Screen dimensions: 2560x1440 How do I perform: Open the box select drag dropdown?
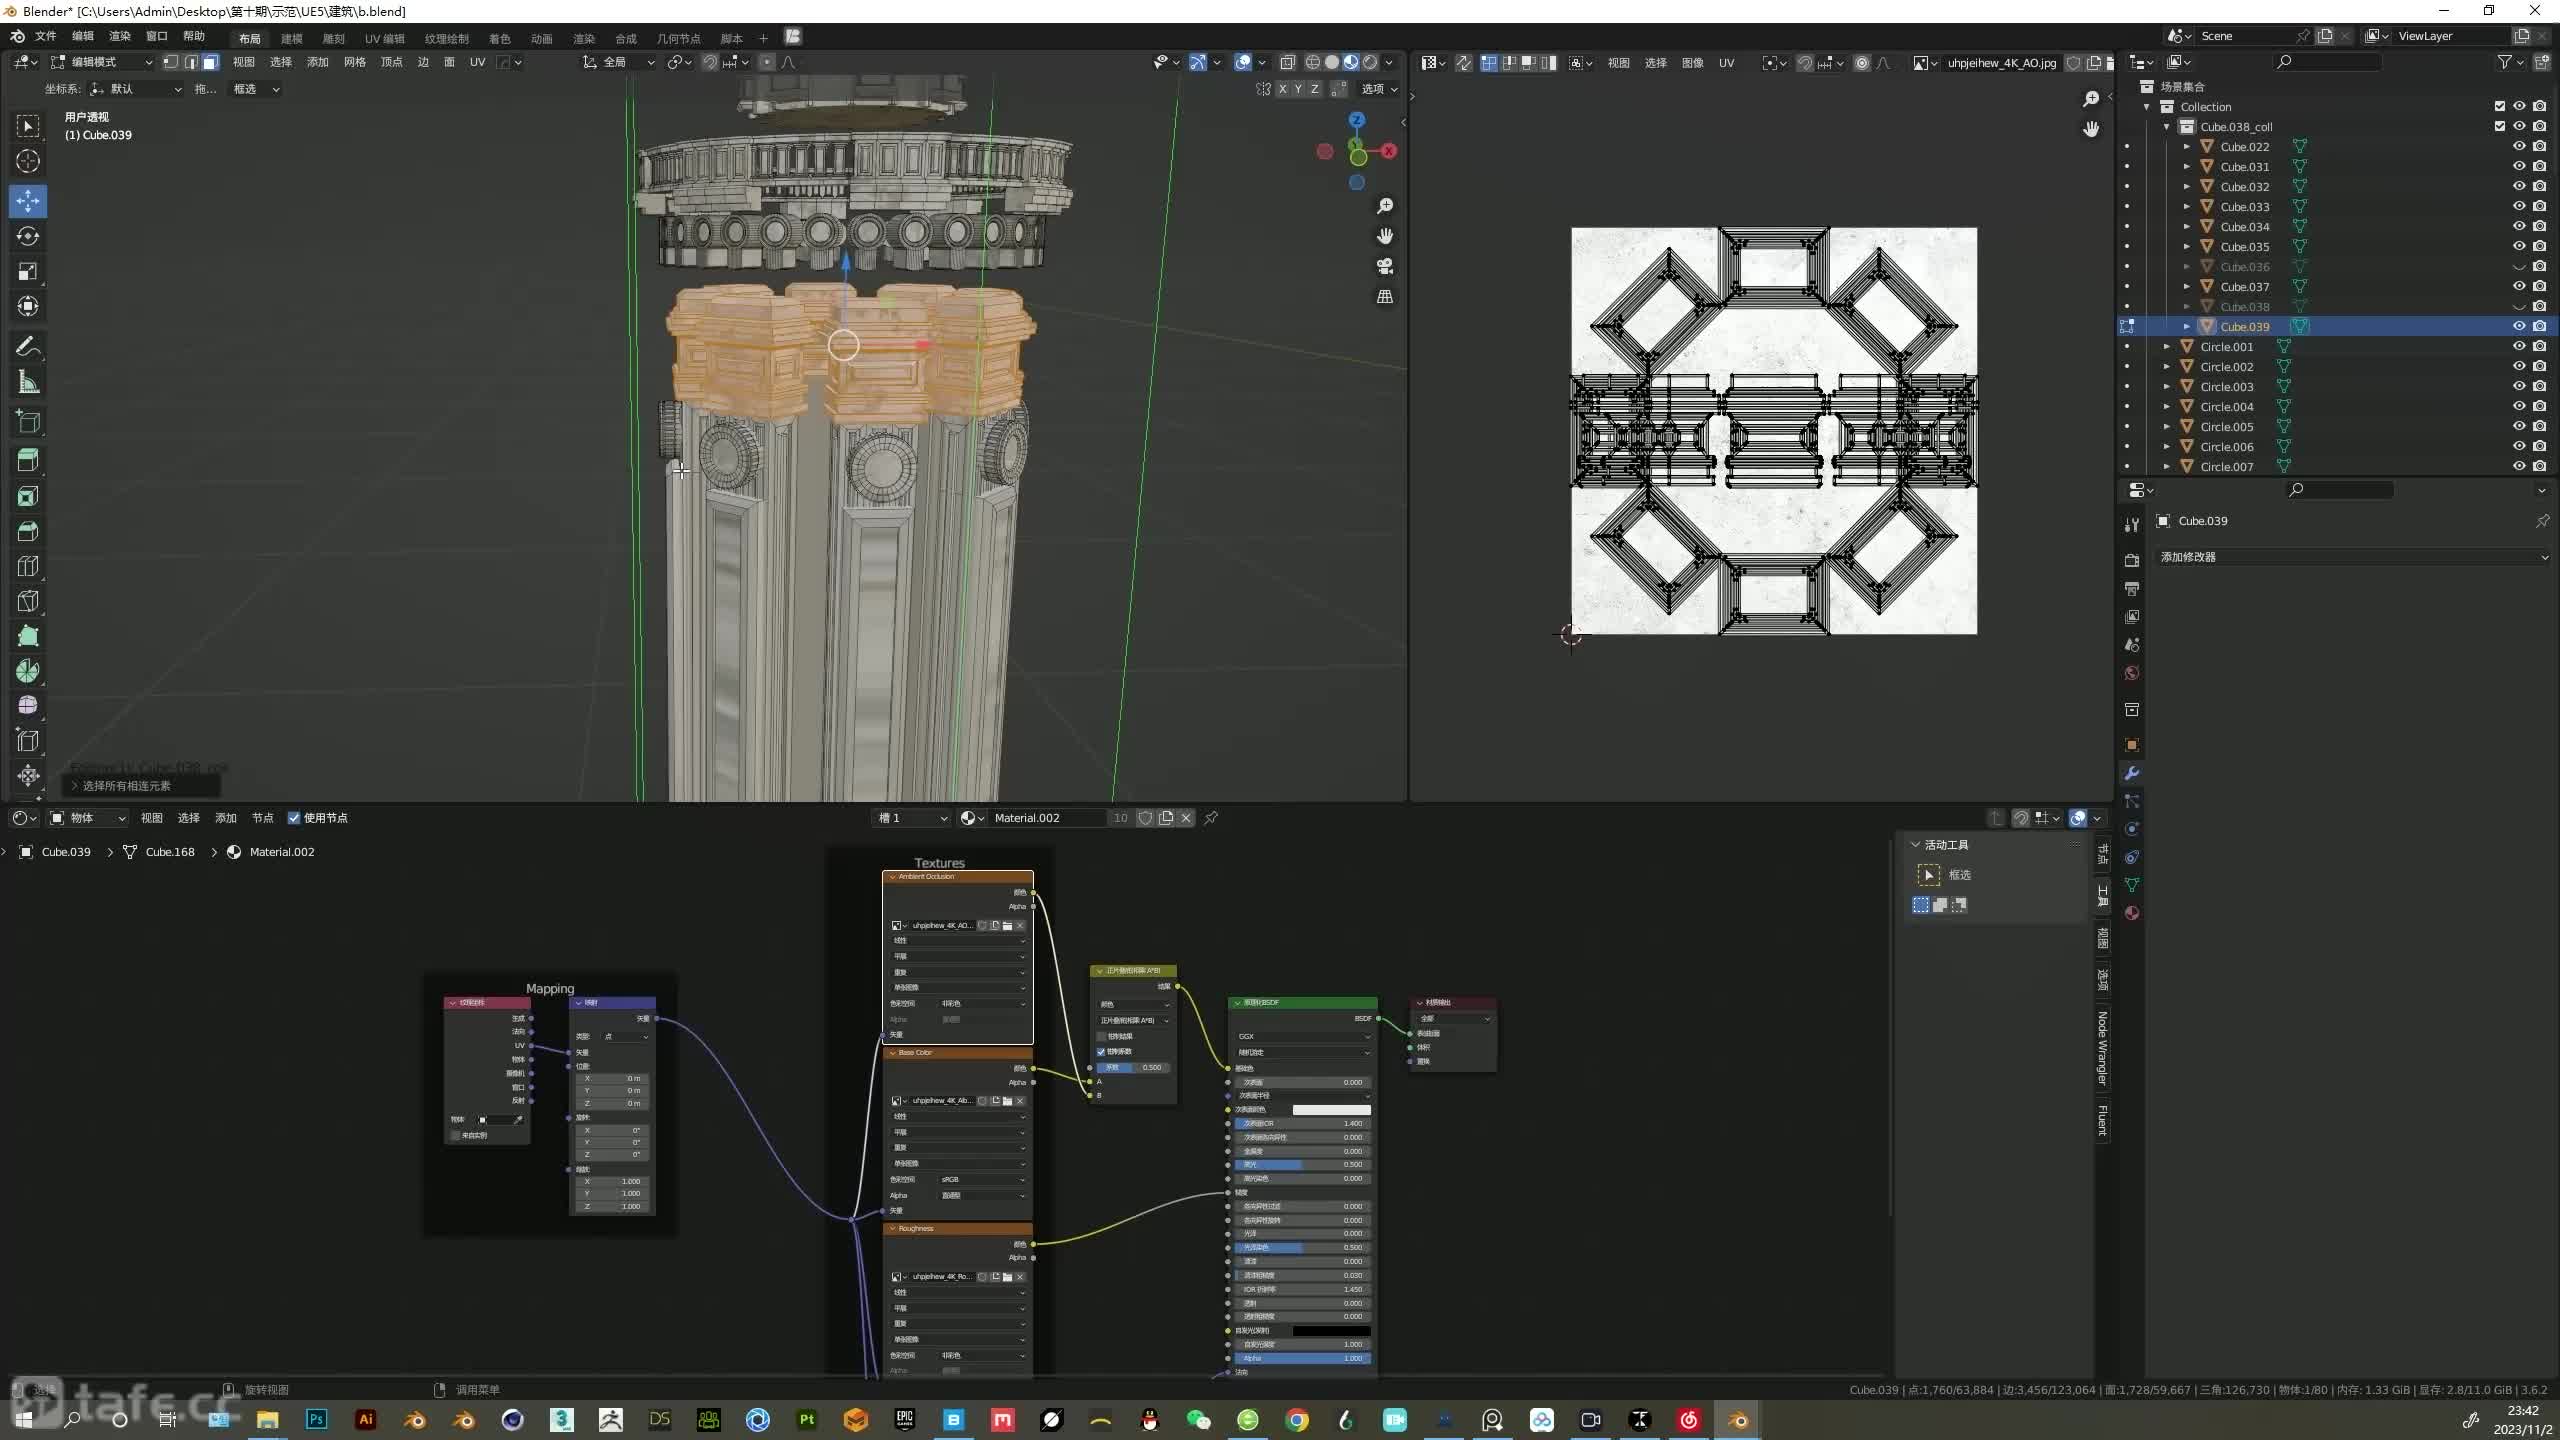256,89
